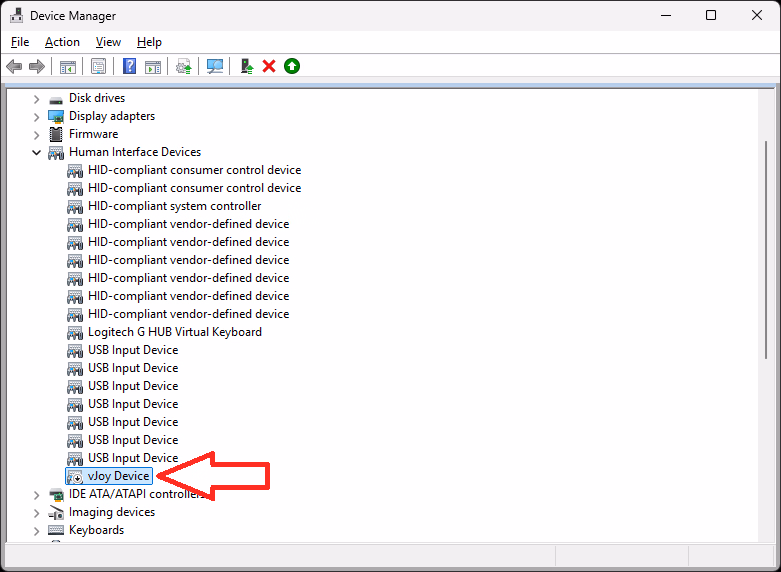Select Logitech G HUB Virtual Keyboard label
This screenshot has width=781, height=572.
click(x=175, y=332)
